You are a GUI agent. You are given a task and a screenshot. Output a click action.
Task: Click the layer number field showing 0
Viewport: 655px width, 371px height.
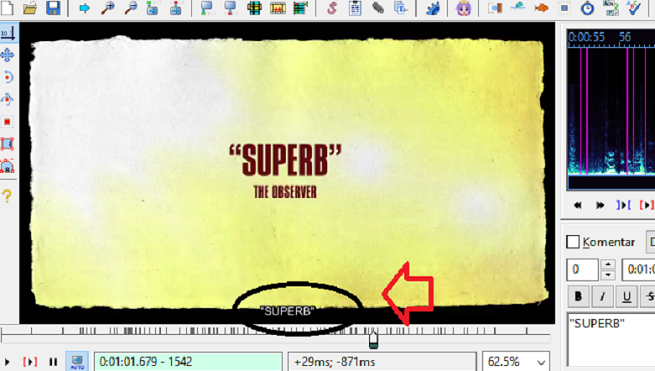click(x=582, y=269)
